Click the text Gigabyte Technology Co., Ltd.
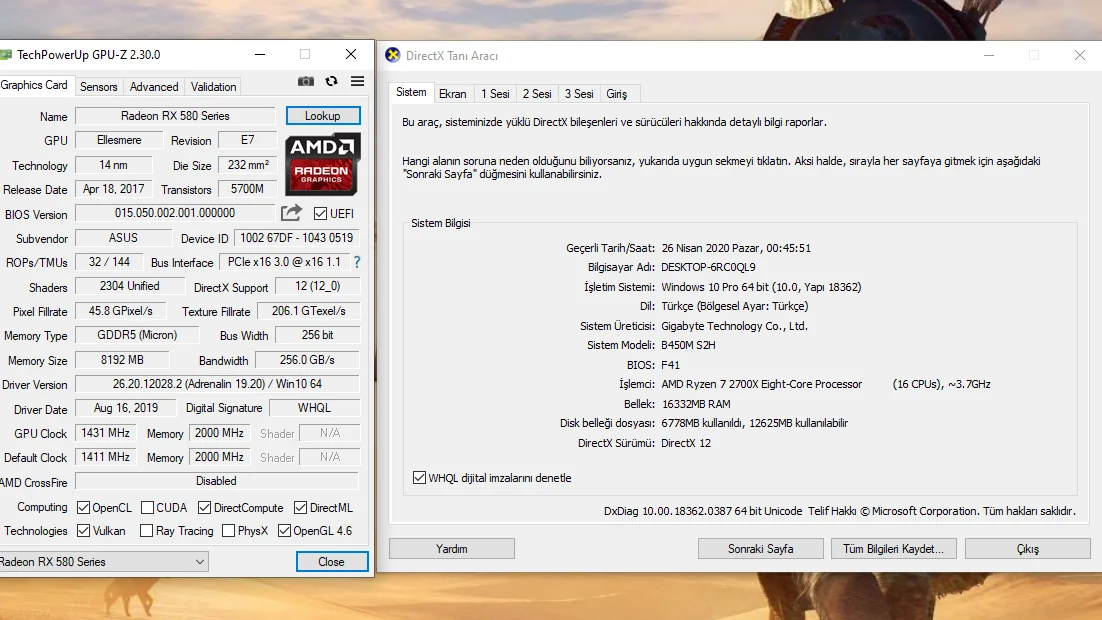The image size is (1102, 620). [x=734, y=326]
